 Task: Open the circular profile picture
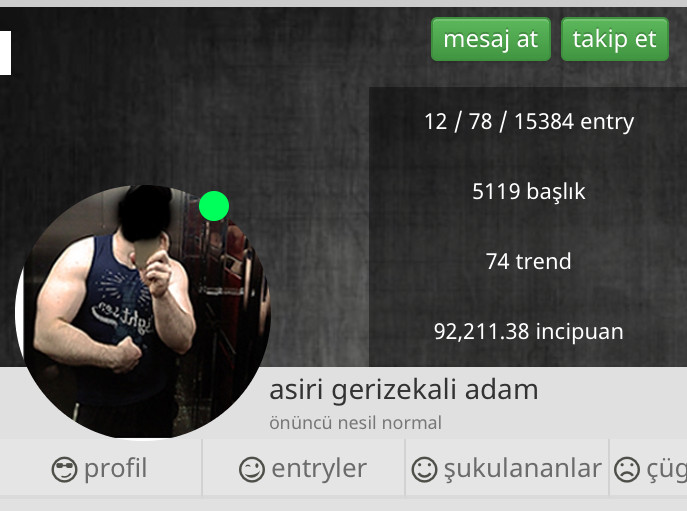click(143, 311)
